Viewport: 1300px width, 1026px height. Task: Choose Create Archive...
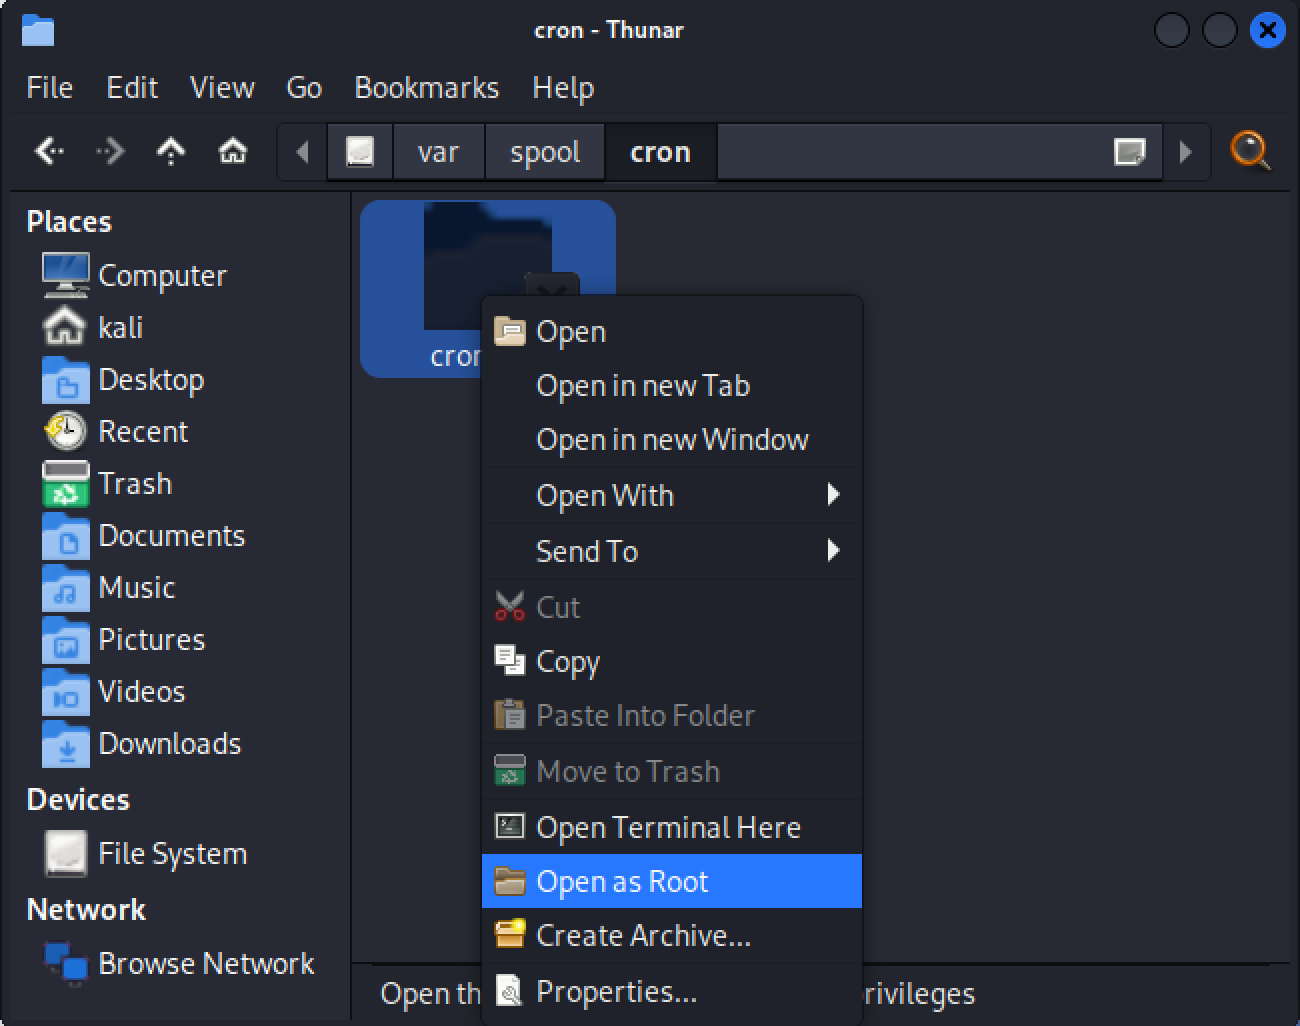(672, 935)
